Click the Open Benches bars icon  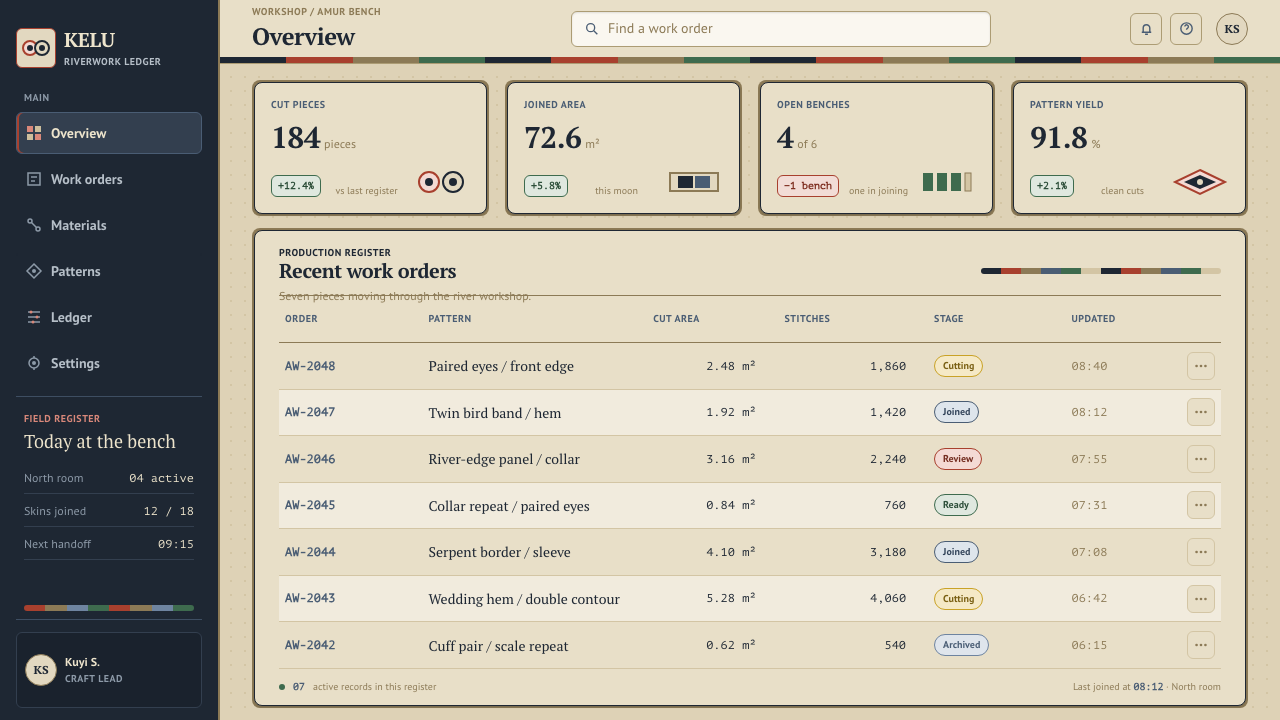[947, 182]
